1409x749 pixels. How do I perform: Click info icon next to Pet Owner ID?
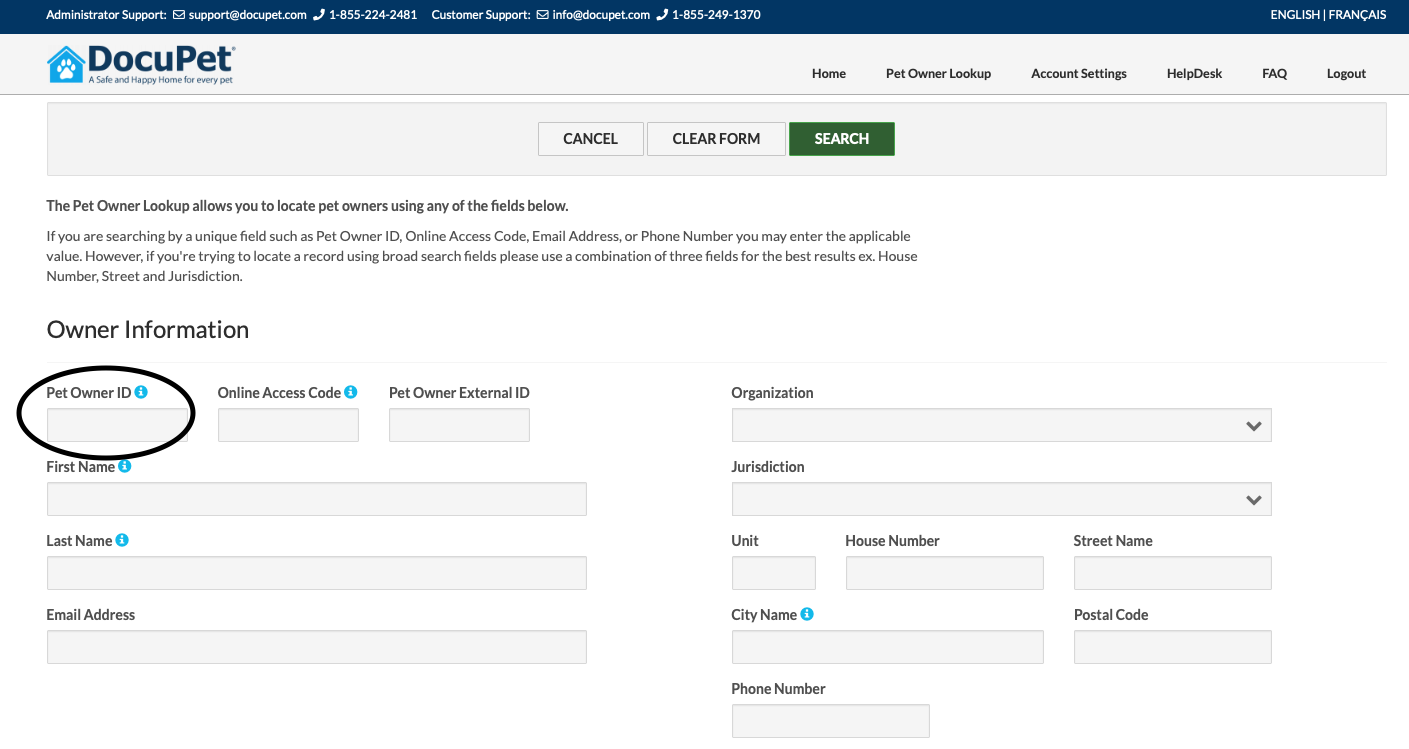pos(141,392)
